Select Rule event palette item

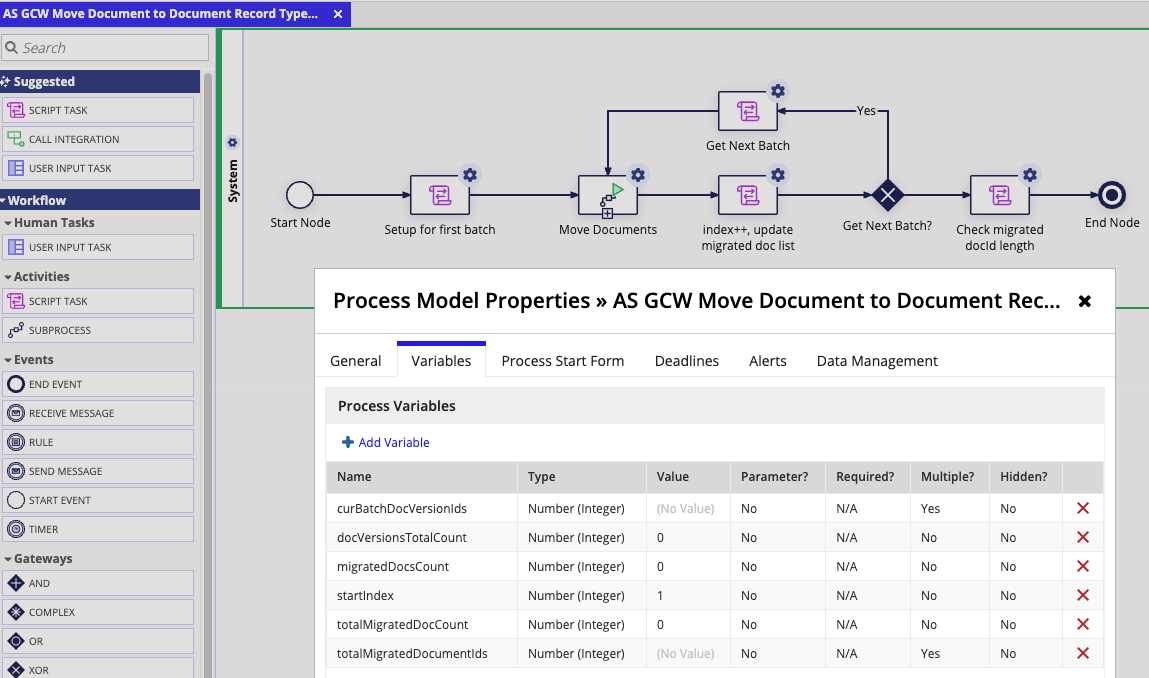[98, 442]
